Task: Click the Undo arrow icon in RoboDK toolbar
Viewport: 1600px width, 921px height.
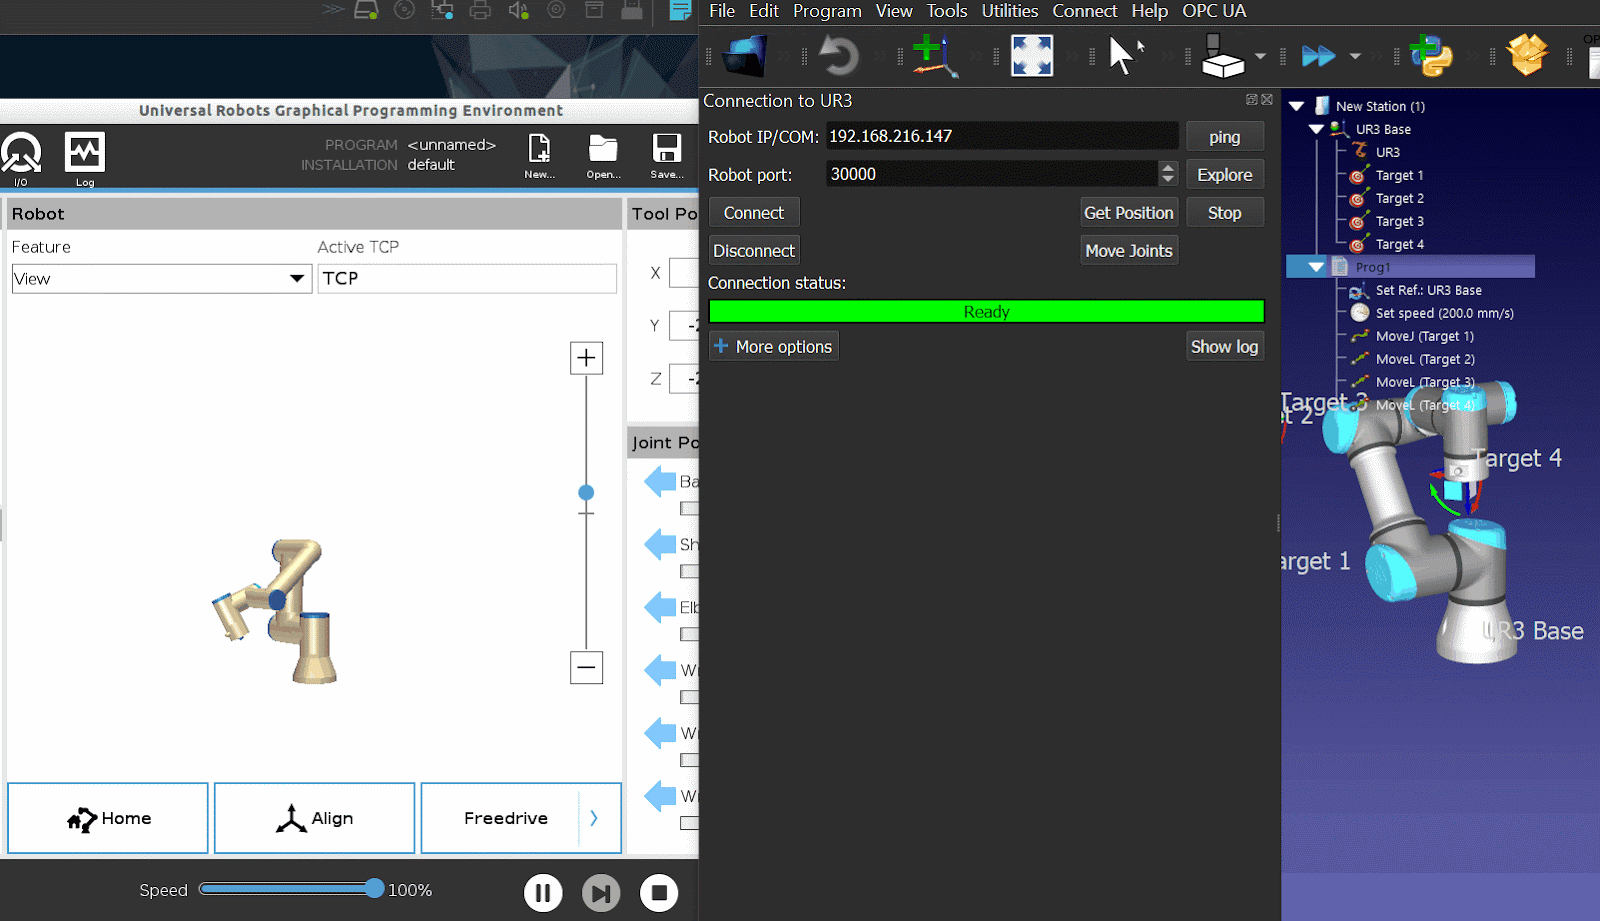Action: [x=838, y=56]
